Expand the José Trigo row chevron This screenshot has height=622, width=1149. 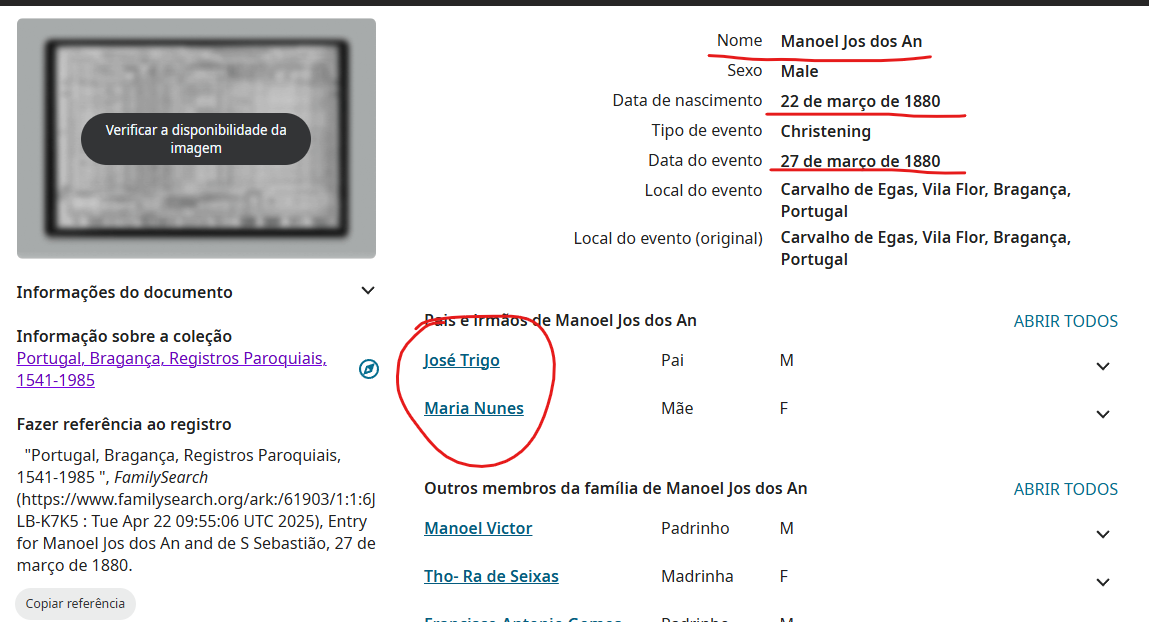click(1102, 366)
